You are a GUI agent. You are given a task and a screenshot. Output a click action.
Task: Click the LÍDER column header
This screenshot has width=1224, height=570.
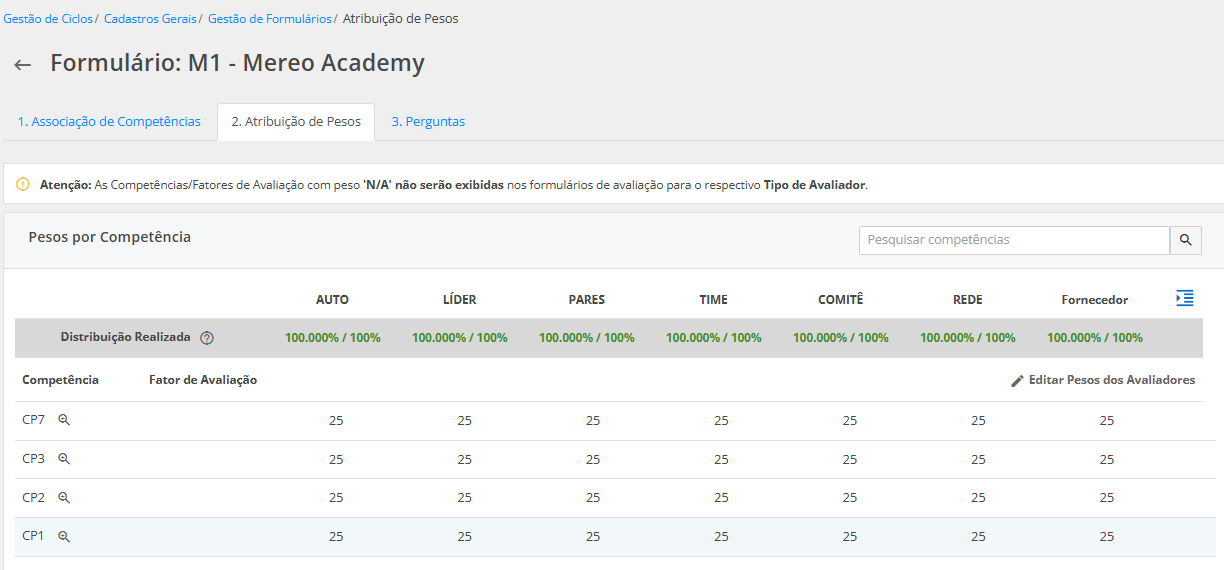click(x=459, y=300)
